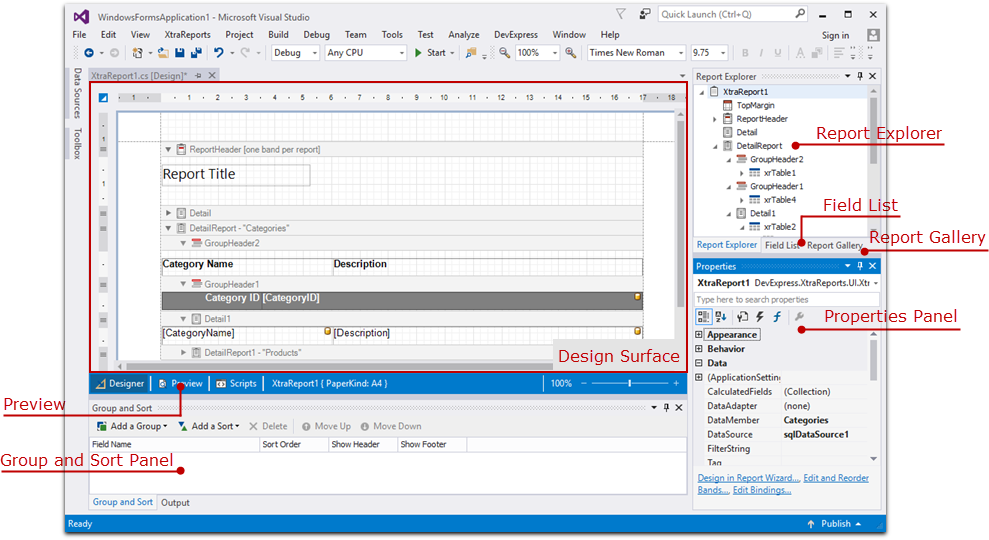The width and height of the screenshot is (989, 540).
Task: Click the Italic formatting icon
Action: (761, 53)
